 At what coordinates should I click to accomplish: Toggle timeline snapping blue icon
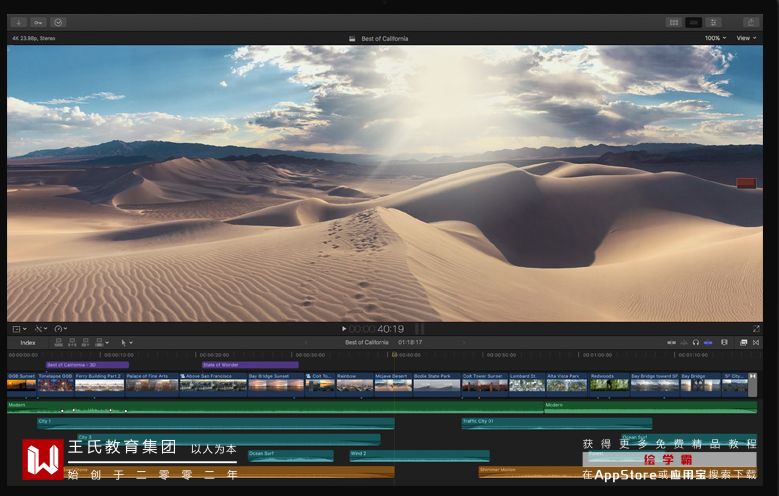tap(708, 342)
